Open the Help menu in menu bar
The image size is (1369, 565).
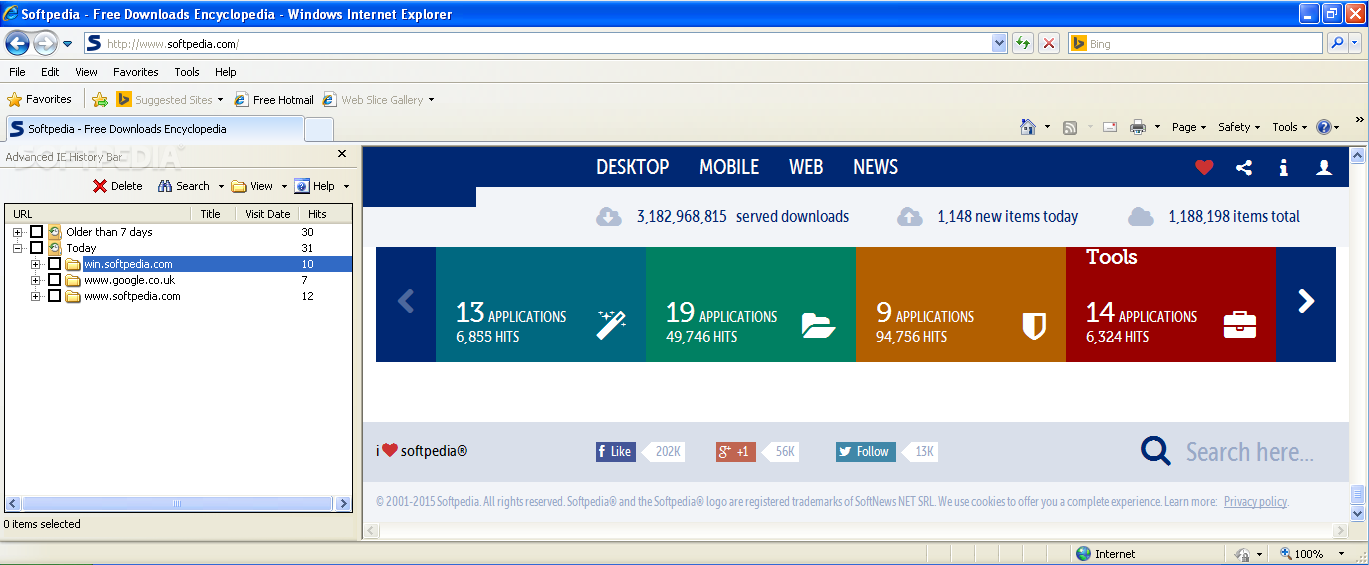(226, 72)
